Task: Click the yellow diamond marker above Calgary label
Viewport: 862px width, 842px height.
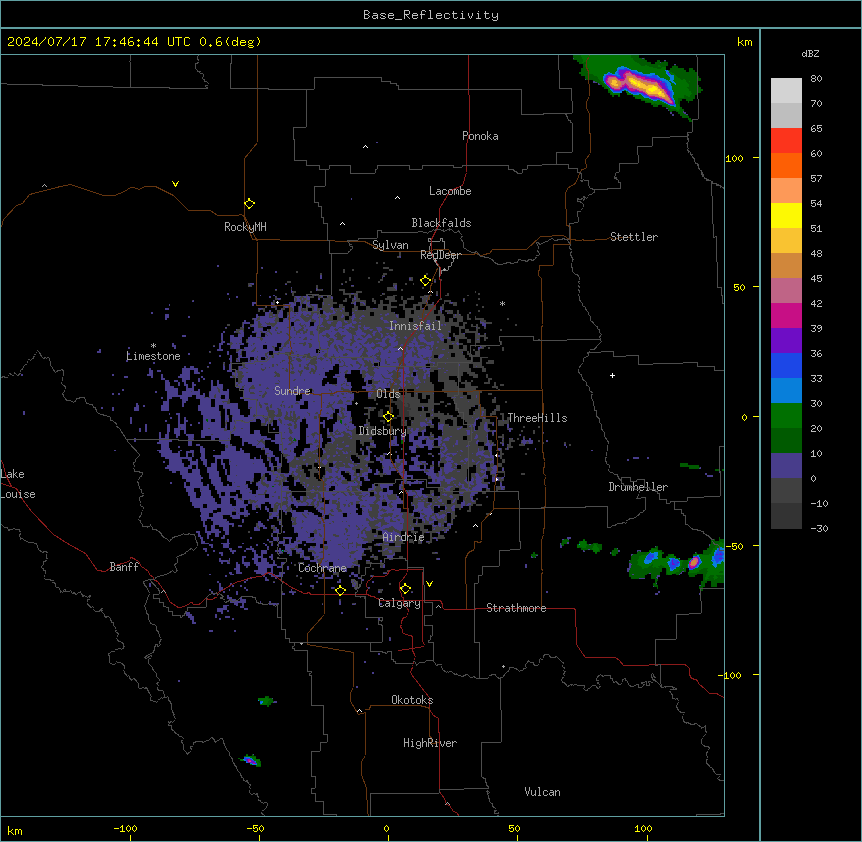Action: [x=405, y=589]
